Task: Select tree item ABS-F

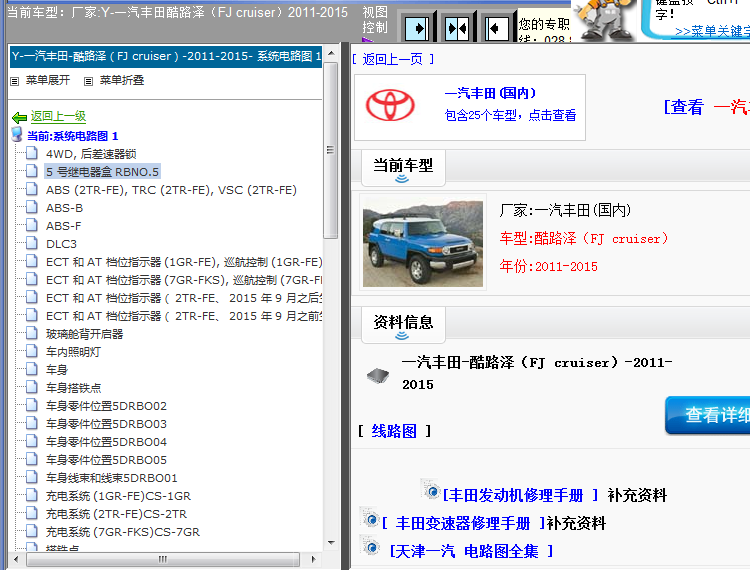Action: point(64,226)
